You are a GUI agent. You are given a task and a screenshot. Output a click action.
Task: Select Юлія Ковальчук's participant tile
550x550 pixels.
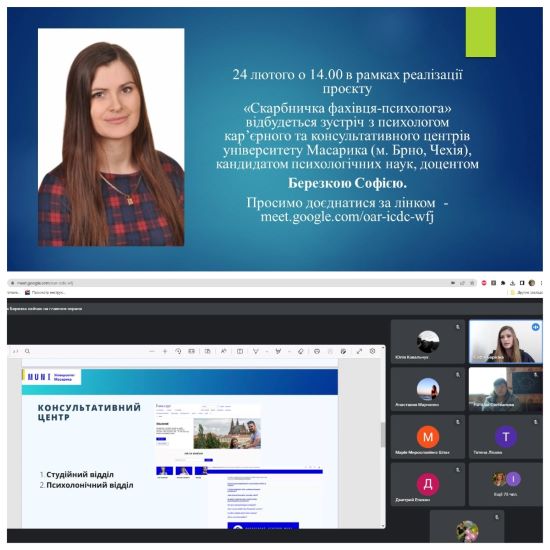coord(428,342)
